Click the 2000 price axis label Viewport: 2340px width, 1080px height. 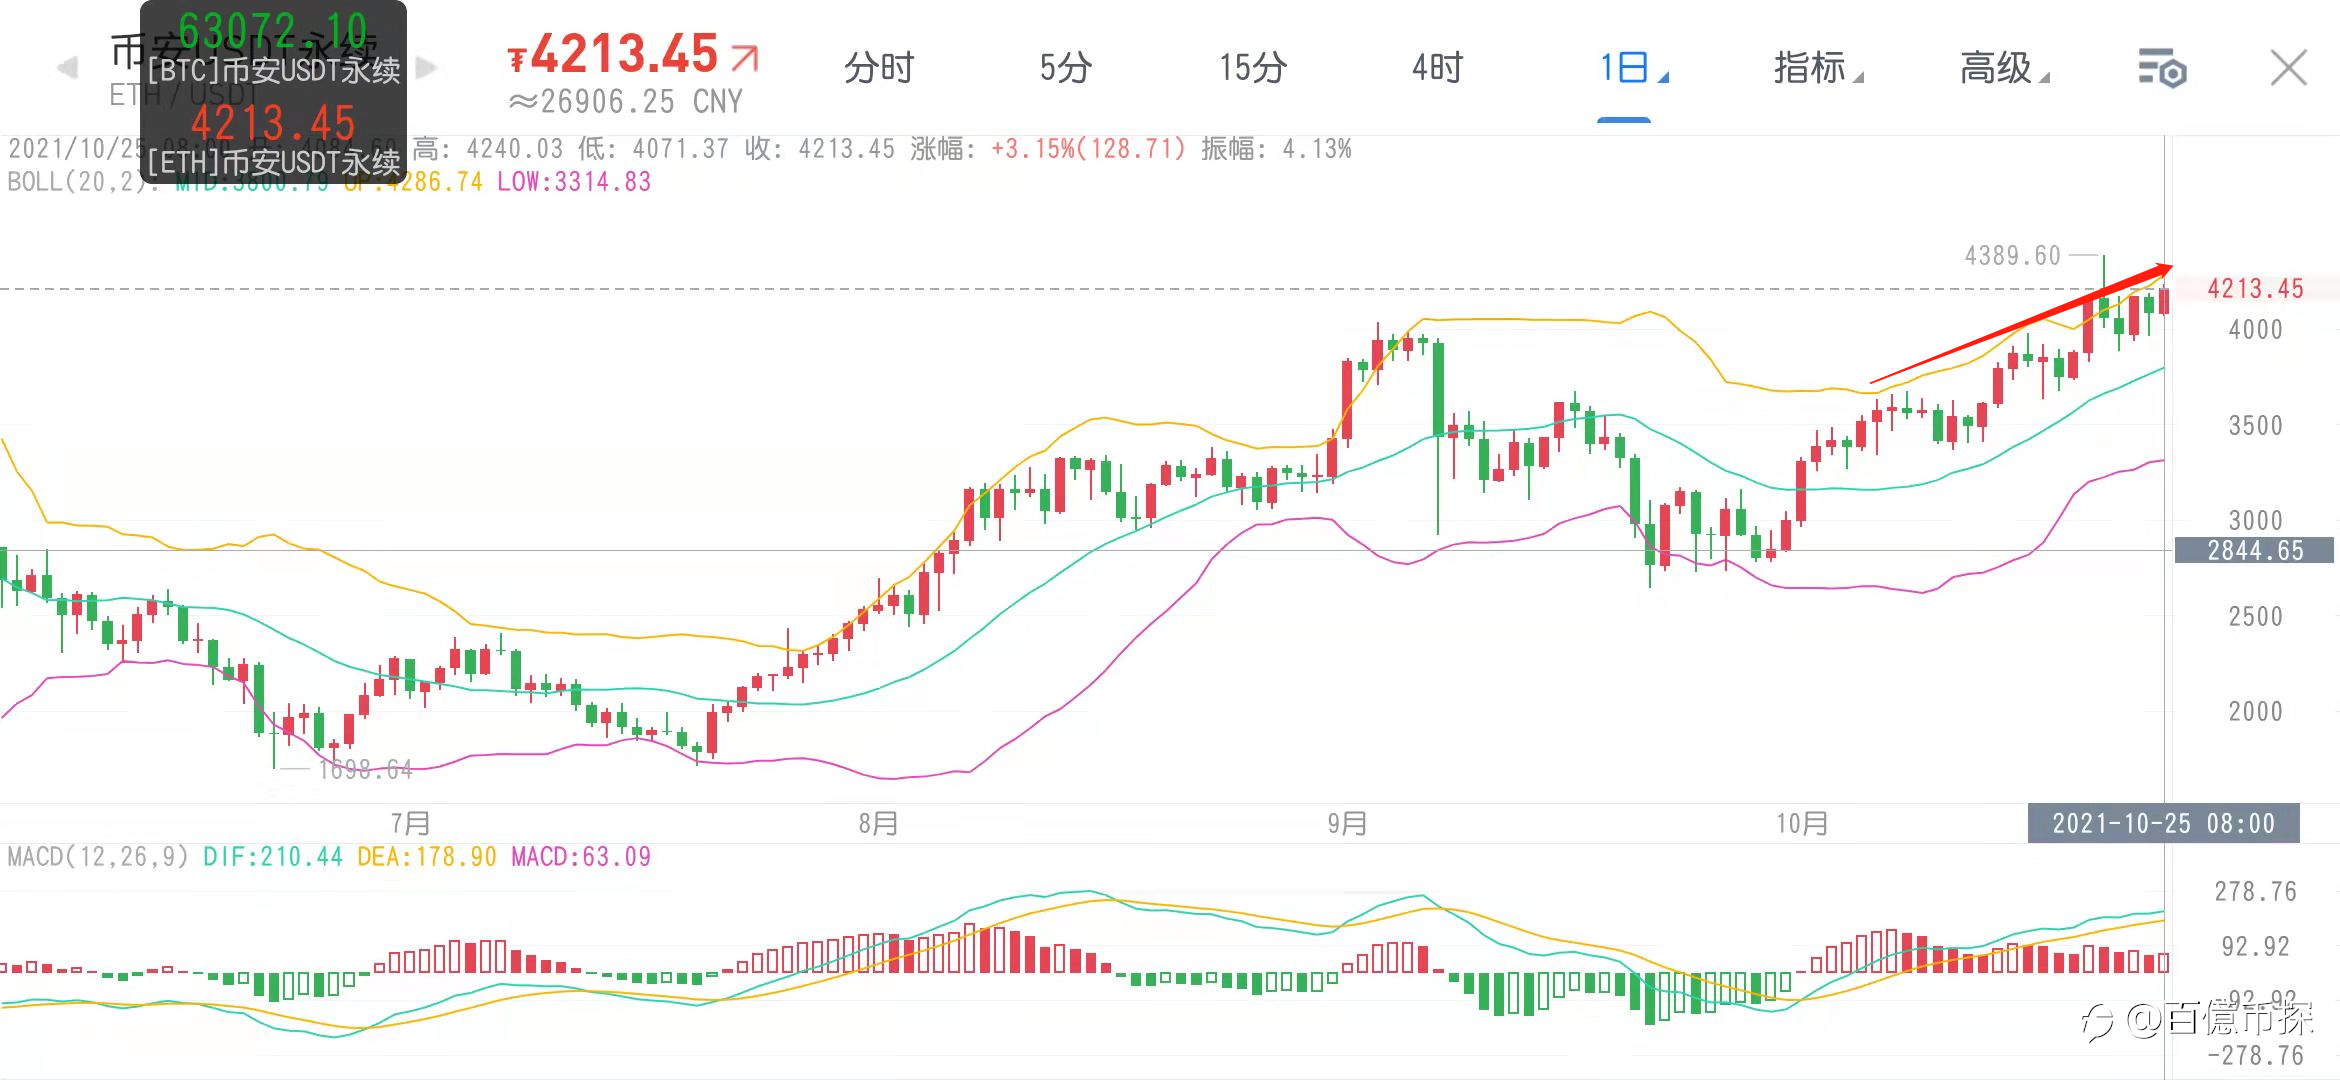2255,712
